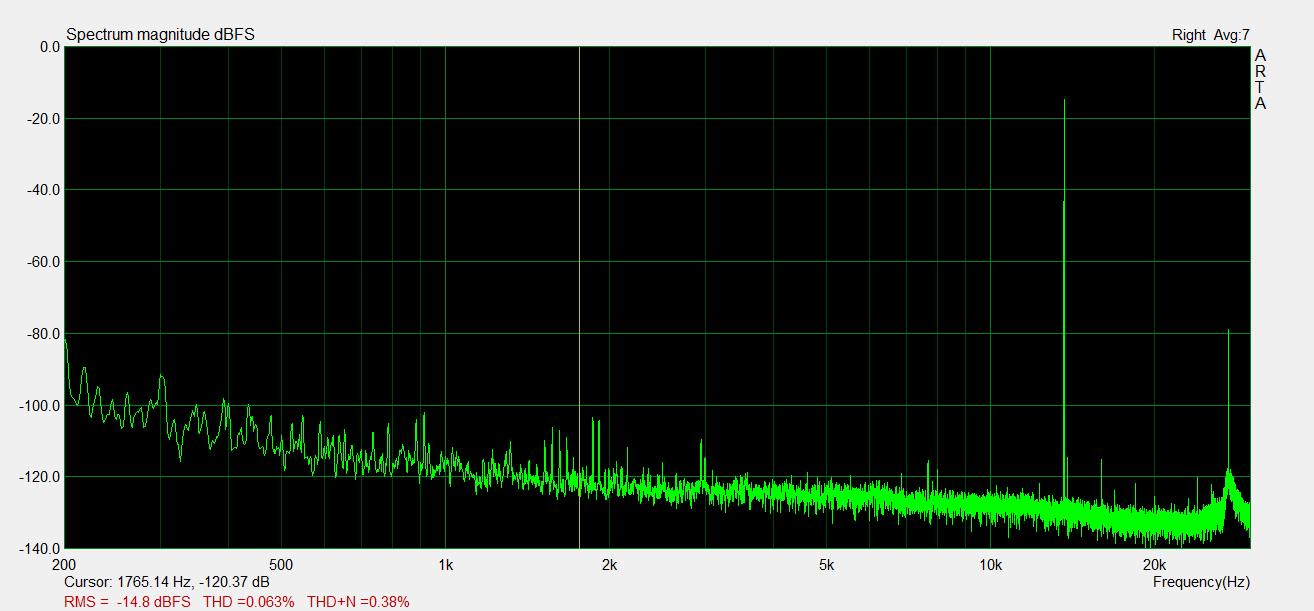
Task: Click the 'Frequency(Hz)' axis label
Action: tap(1201, 582)
